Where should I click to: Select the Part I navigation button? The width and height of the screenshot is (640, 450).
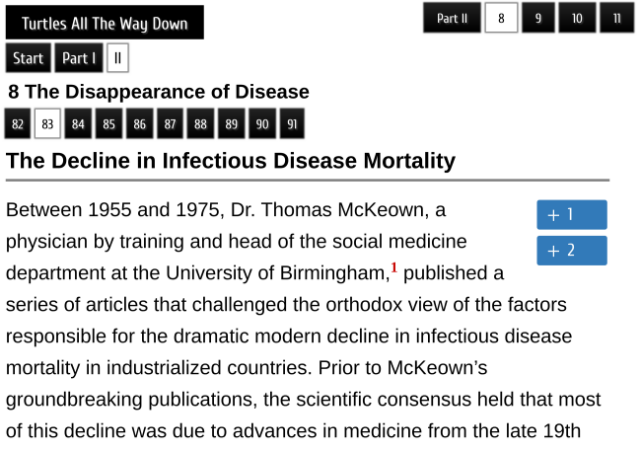click(79, 58)
